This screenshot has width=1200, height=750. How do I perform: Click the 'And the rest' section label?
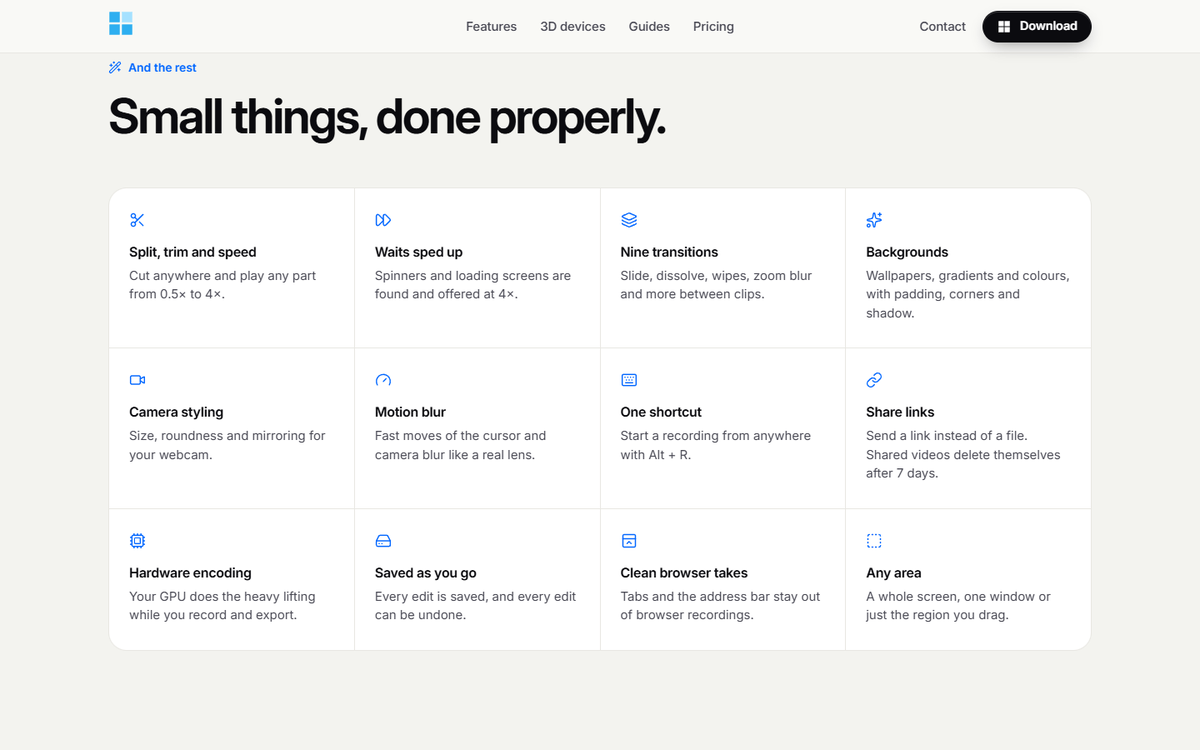pos(162,68)
